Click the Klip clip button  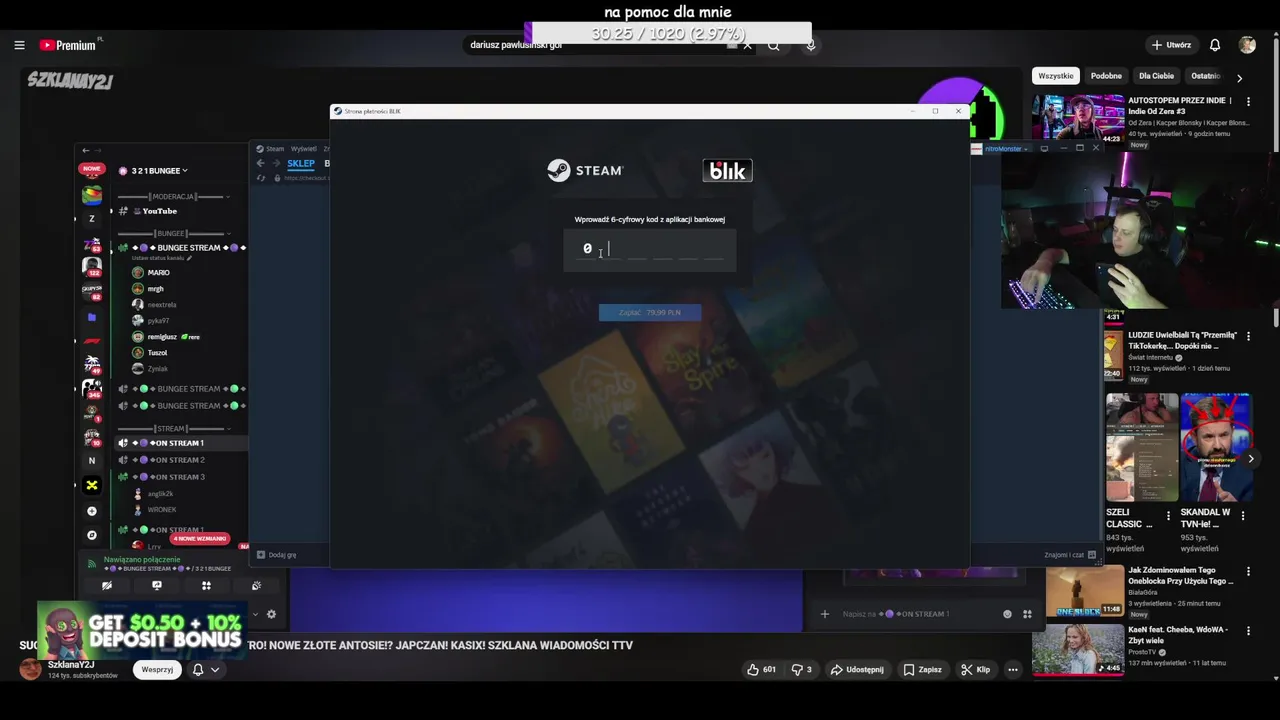click(975, 669)
